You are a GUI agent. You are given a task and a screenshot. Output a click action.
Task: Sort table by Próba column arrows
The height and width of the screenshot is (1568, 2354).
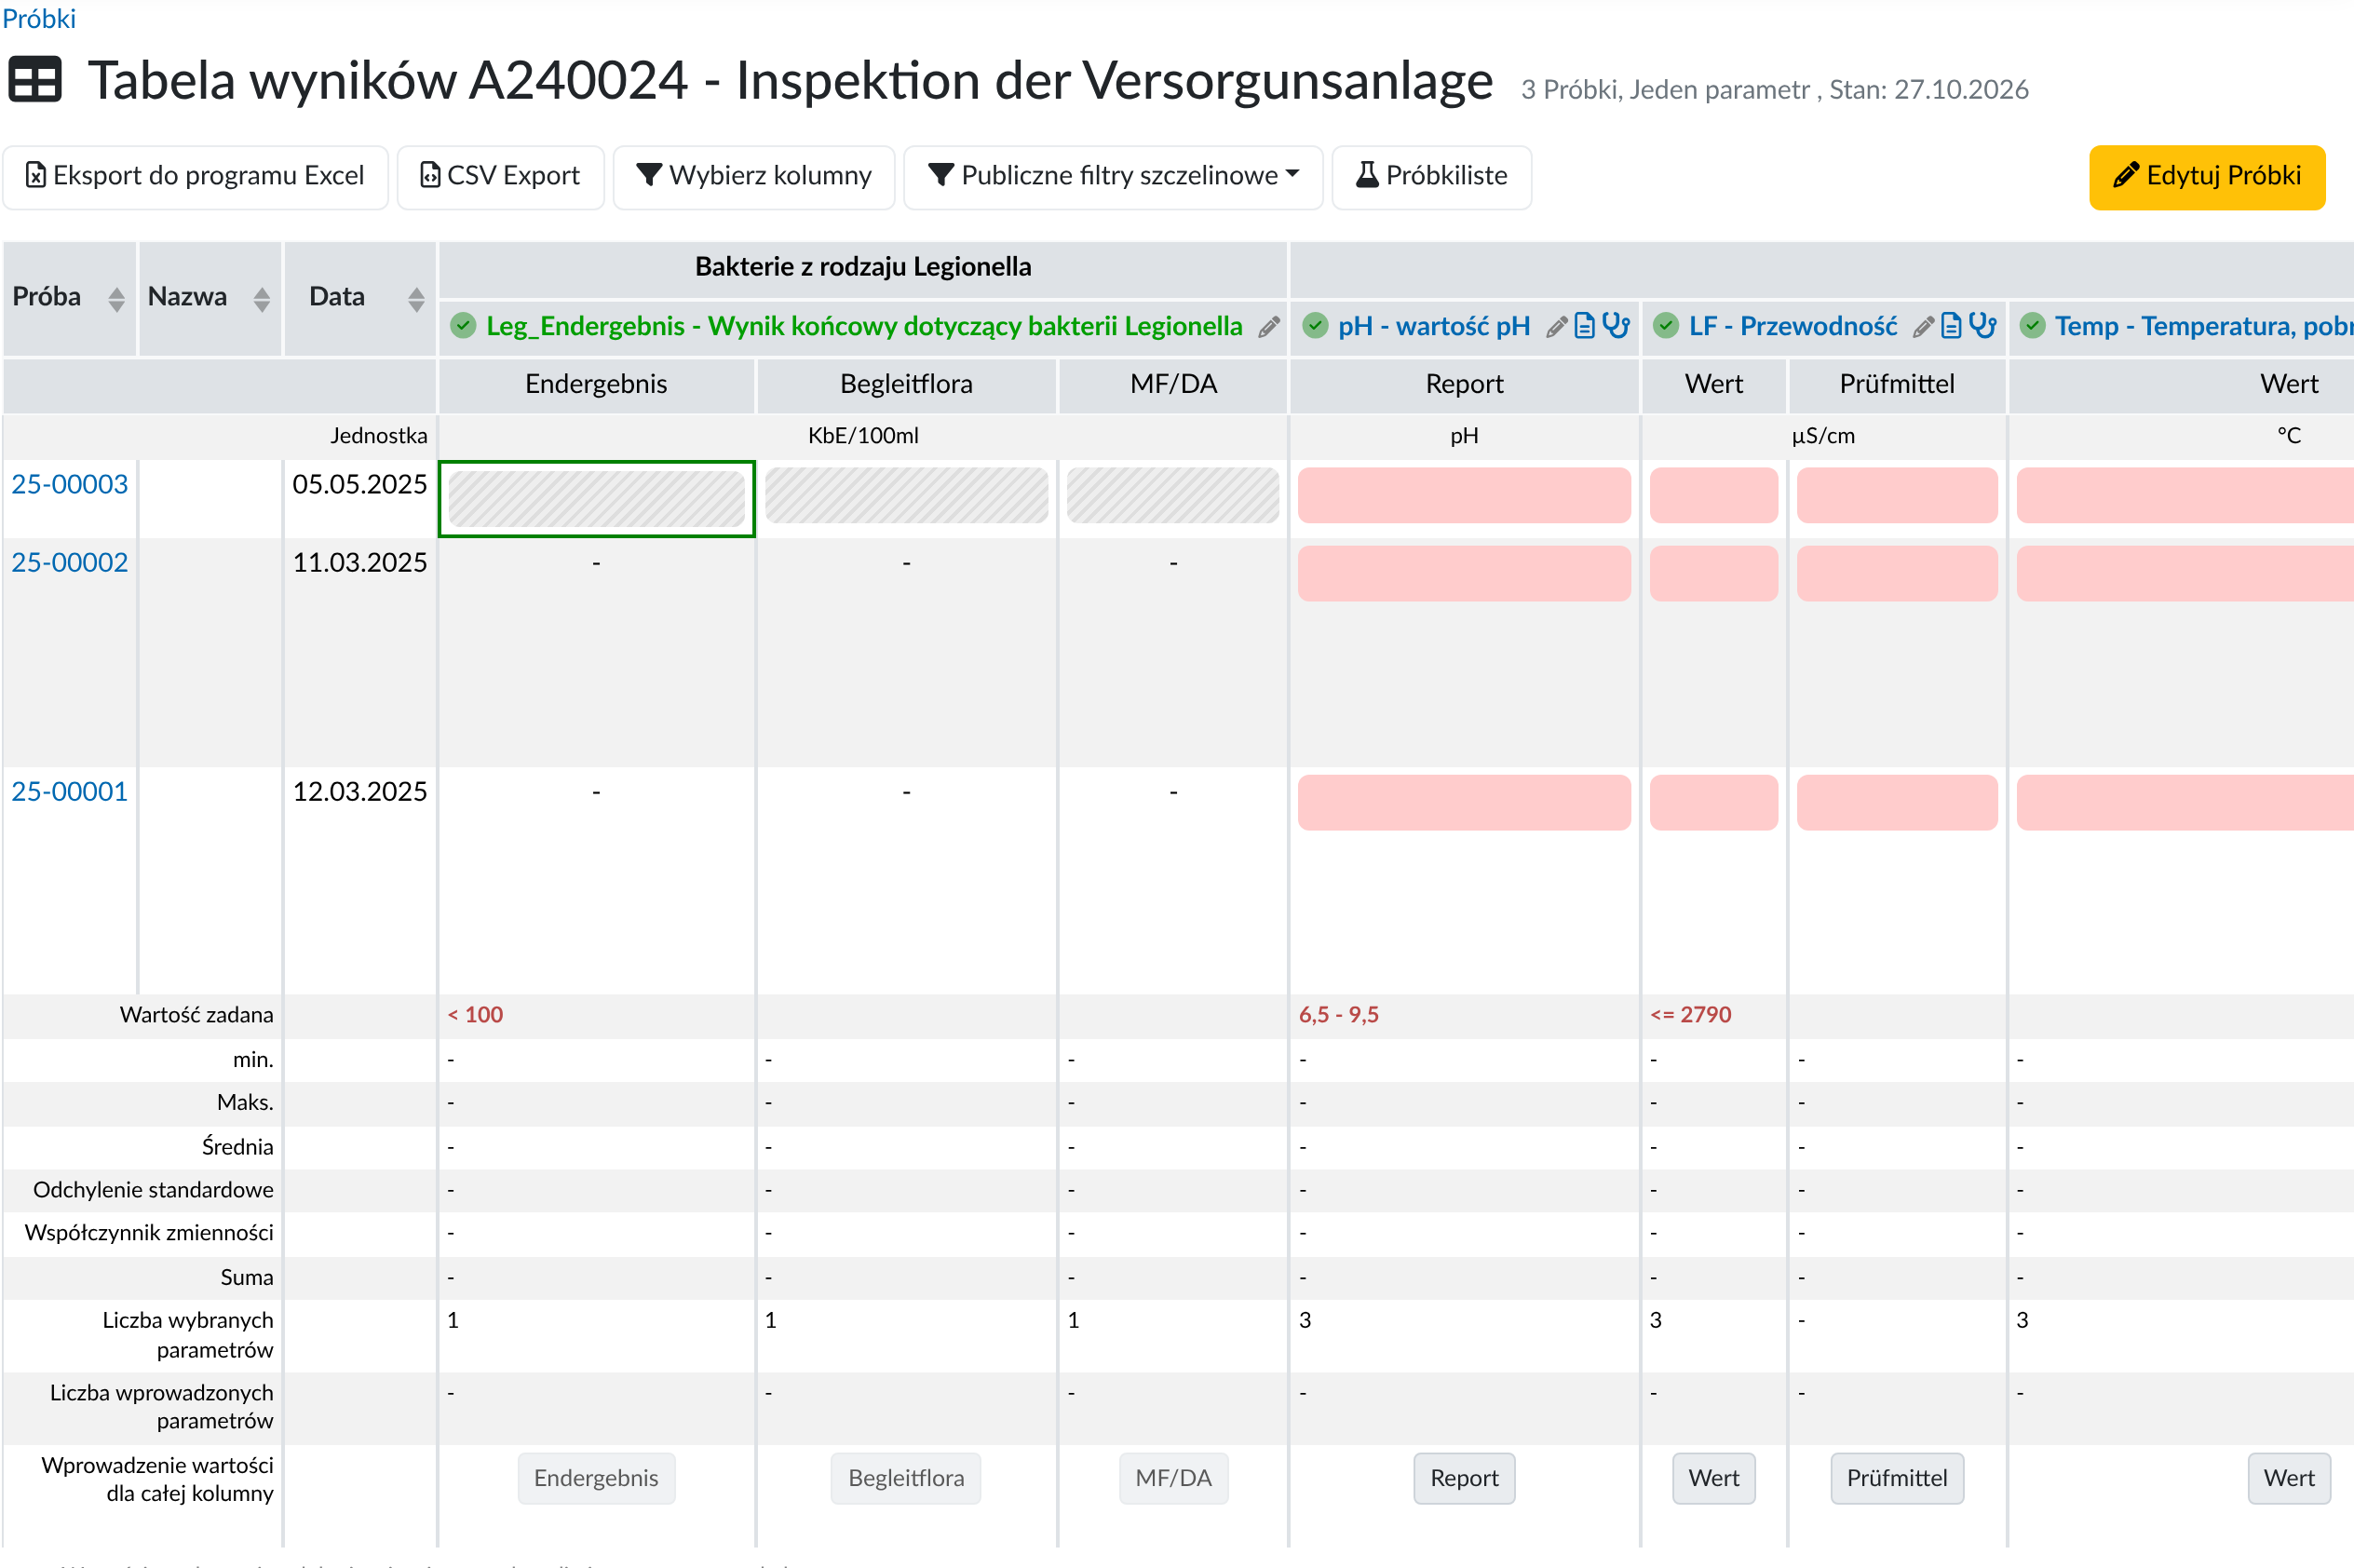(117, 299)
